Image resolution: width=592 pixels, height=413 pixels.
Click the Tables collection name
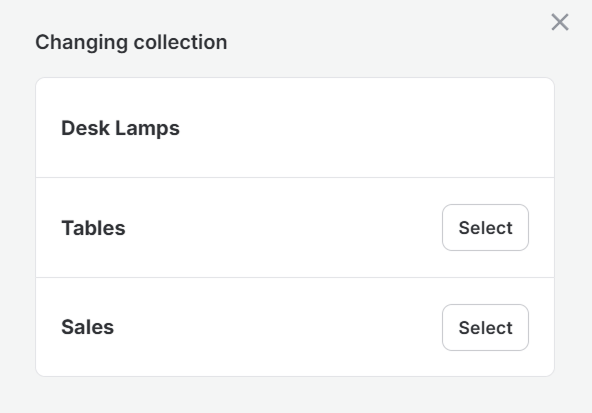tap(93, 228)
